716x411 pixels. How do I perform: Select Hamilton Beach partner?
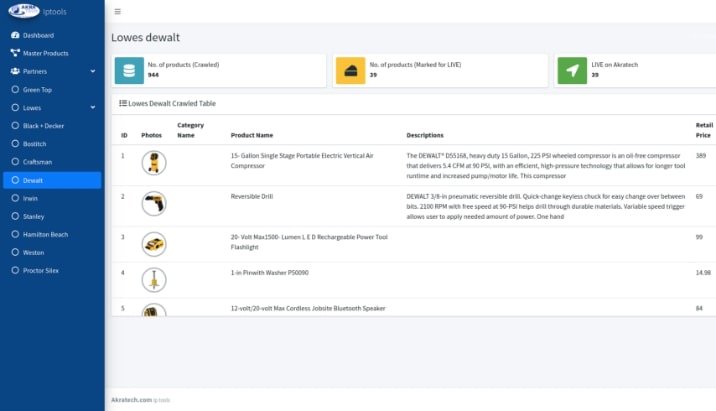(45, 234)
